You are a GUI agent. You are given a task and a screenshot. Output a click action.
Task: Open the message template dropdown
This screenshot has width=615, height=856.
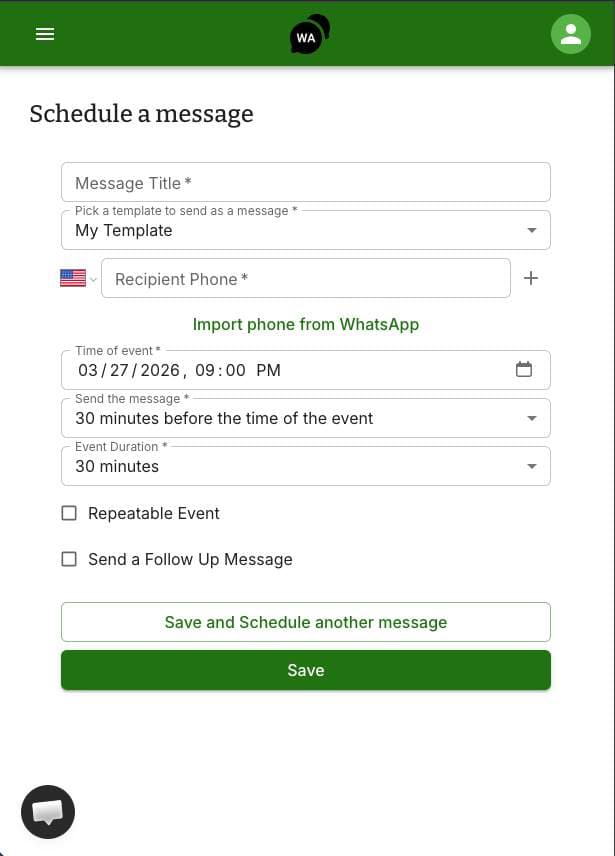coord(531,229)
